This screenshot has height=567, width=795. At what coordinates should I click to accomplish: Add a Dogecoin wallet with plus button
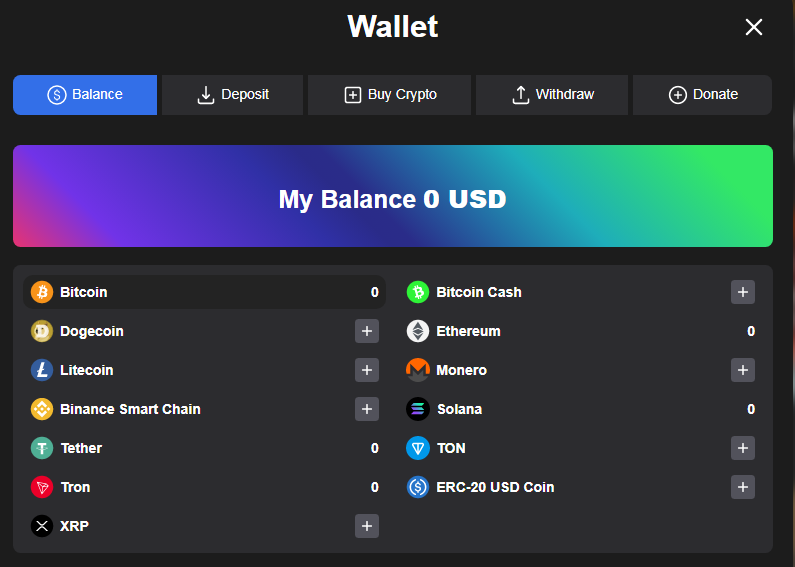coord(367,331)
